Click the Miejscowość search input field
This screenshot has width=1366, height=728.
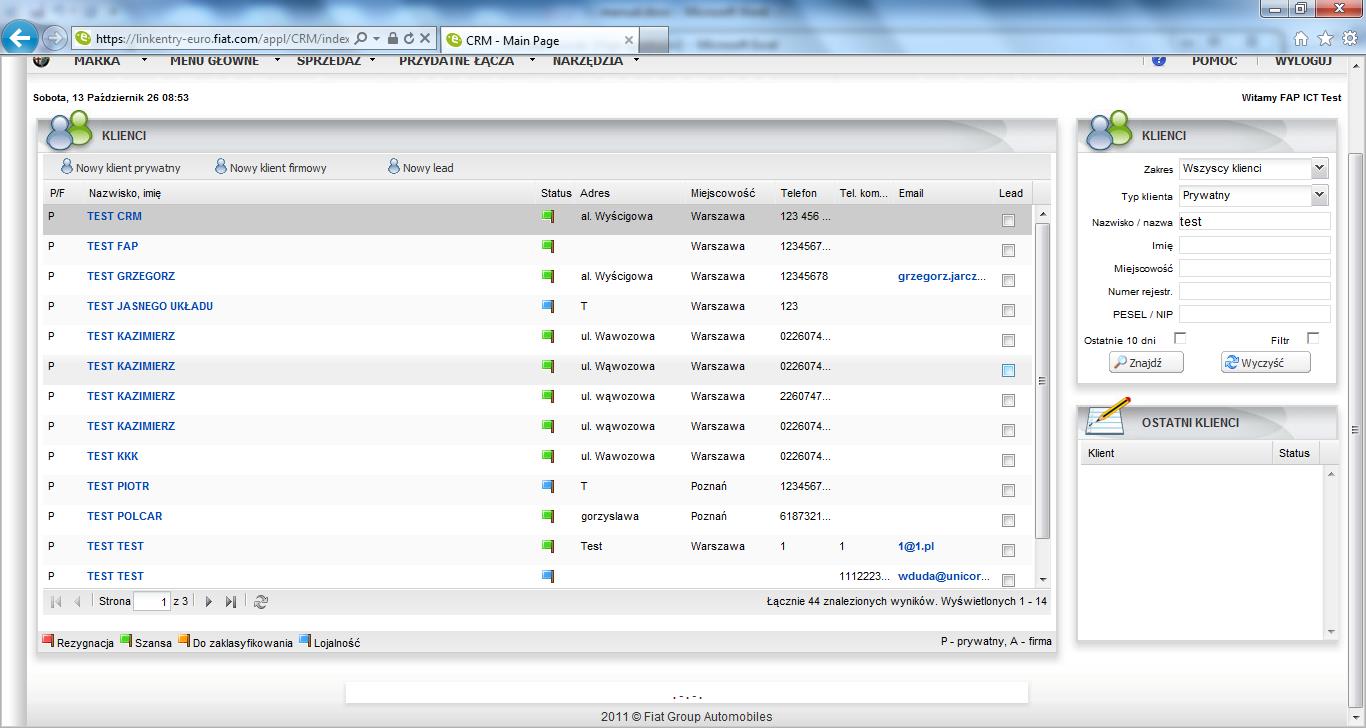1255,268
